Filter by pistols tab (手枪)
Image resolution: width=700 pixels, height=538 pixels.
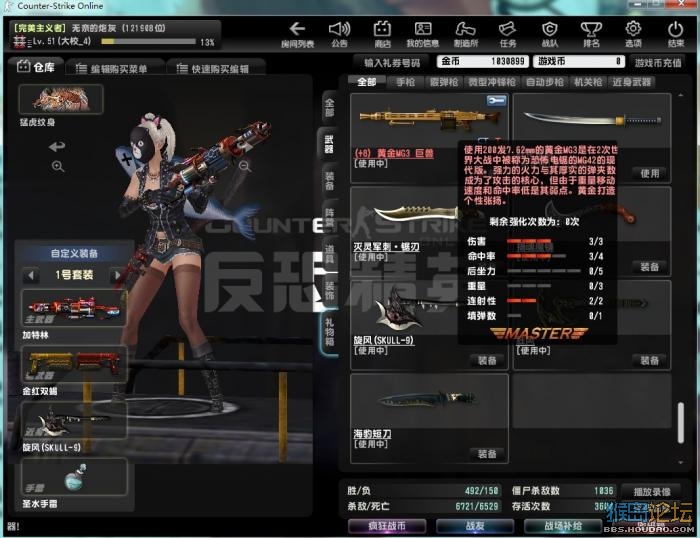(x=405, y=82)
